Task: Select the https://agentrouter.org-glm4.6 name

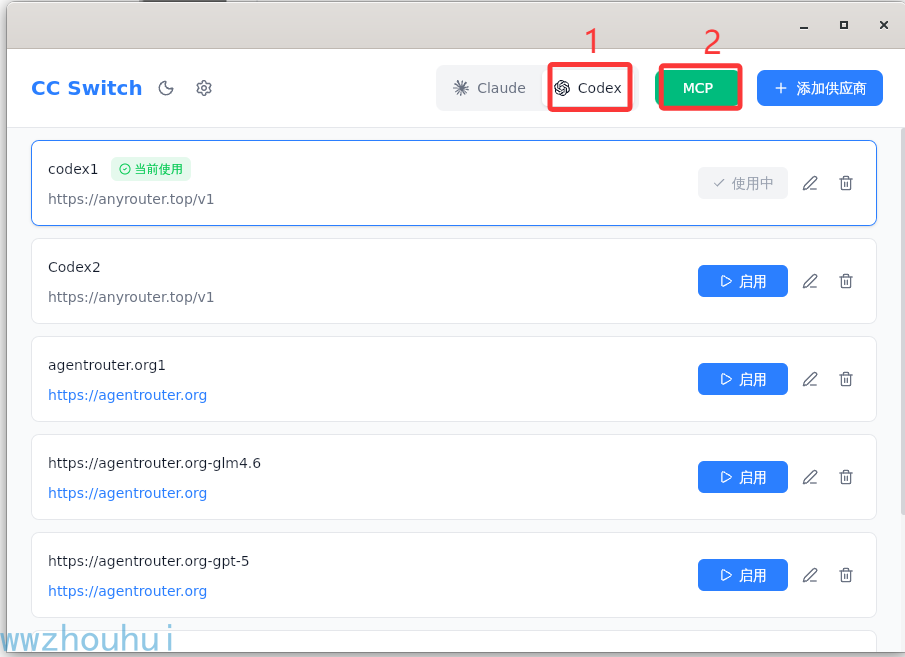Action: [x=154, y=464]
